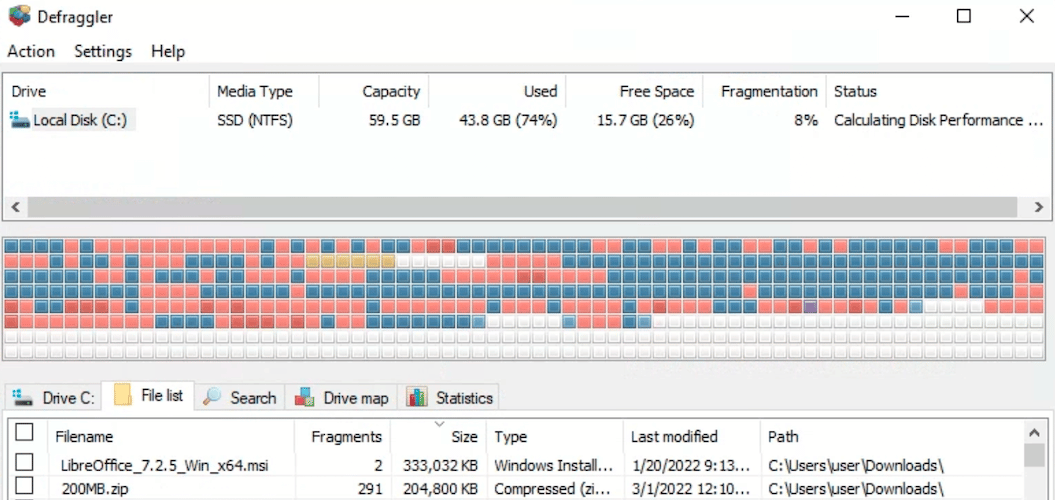Click the Drive C: tab icon
The width and height of the screenshot is (1055, 500).
(22, 398)
